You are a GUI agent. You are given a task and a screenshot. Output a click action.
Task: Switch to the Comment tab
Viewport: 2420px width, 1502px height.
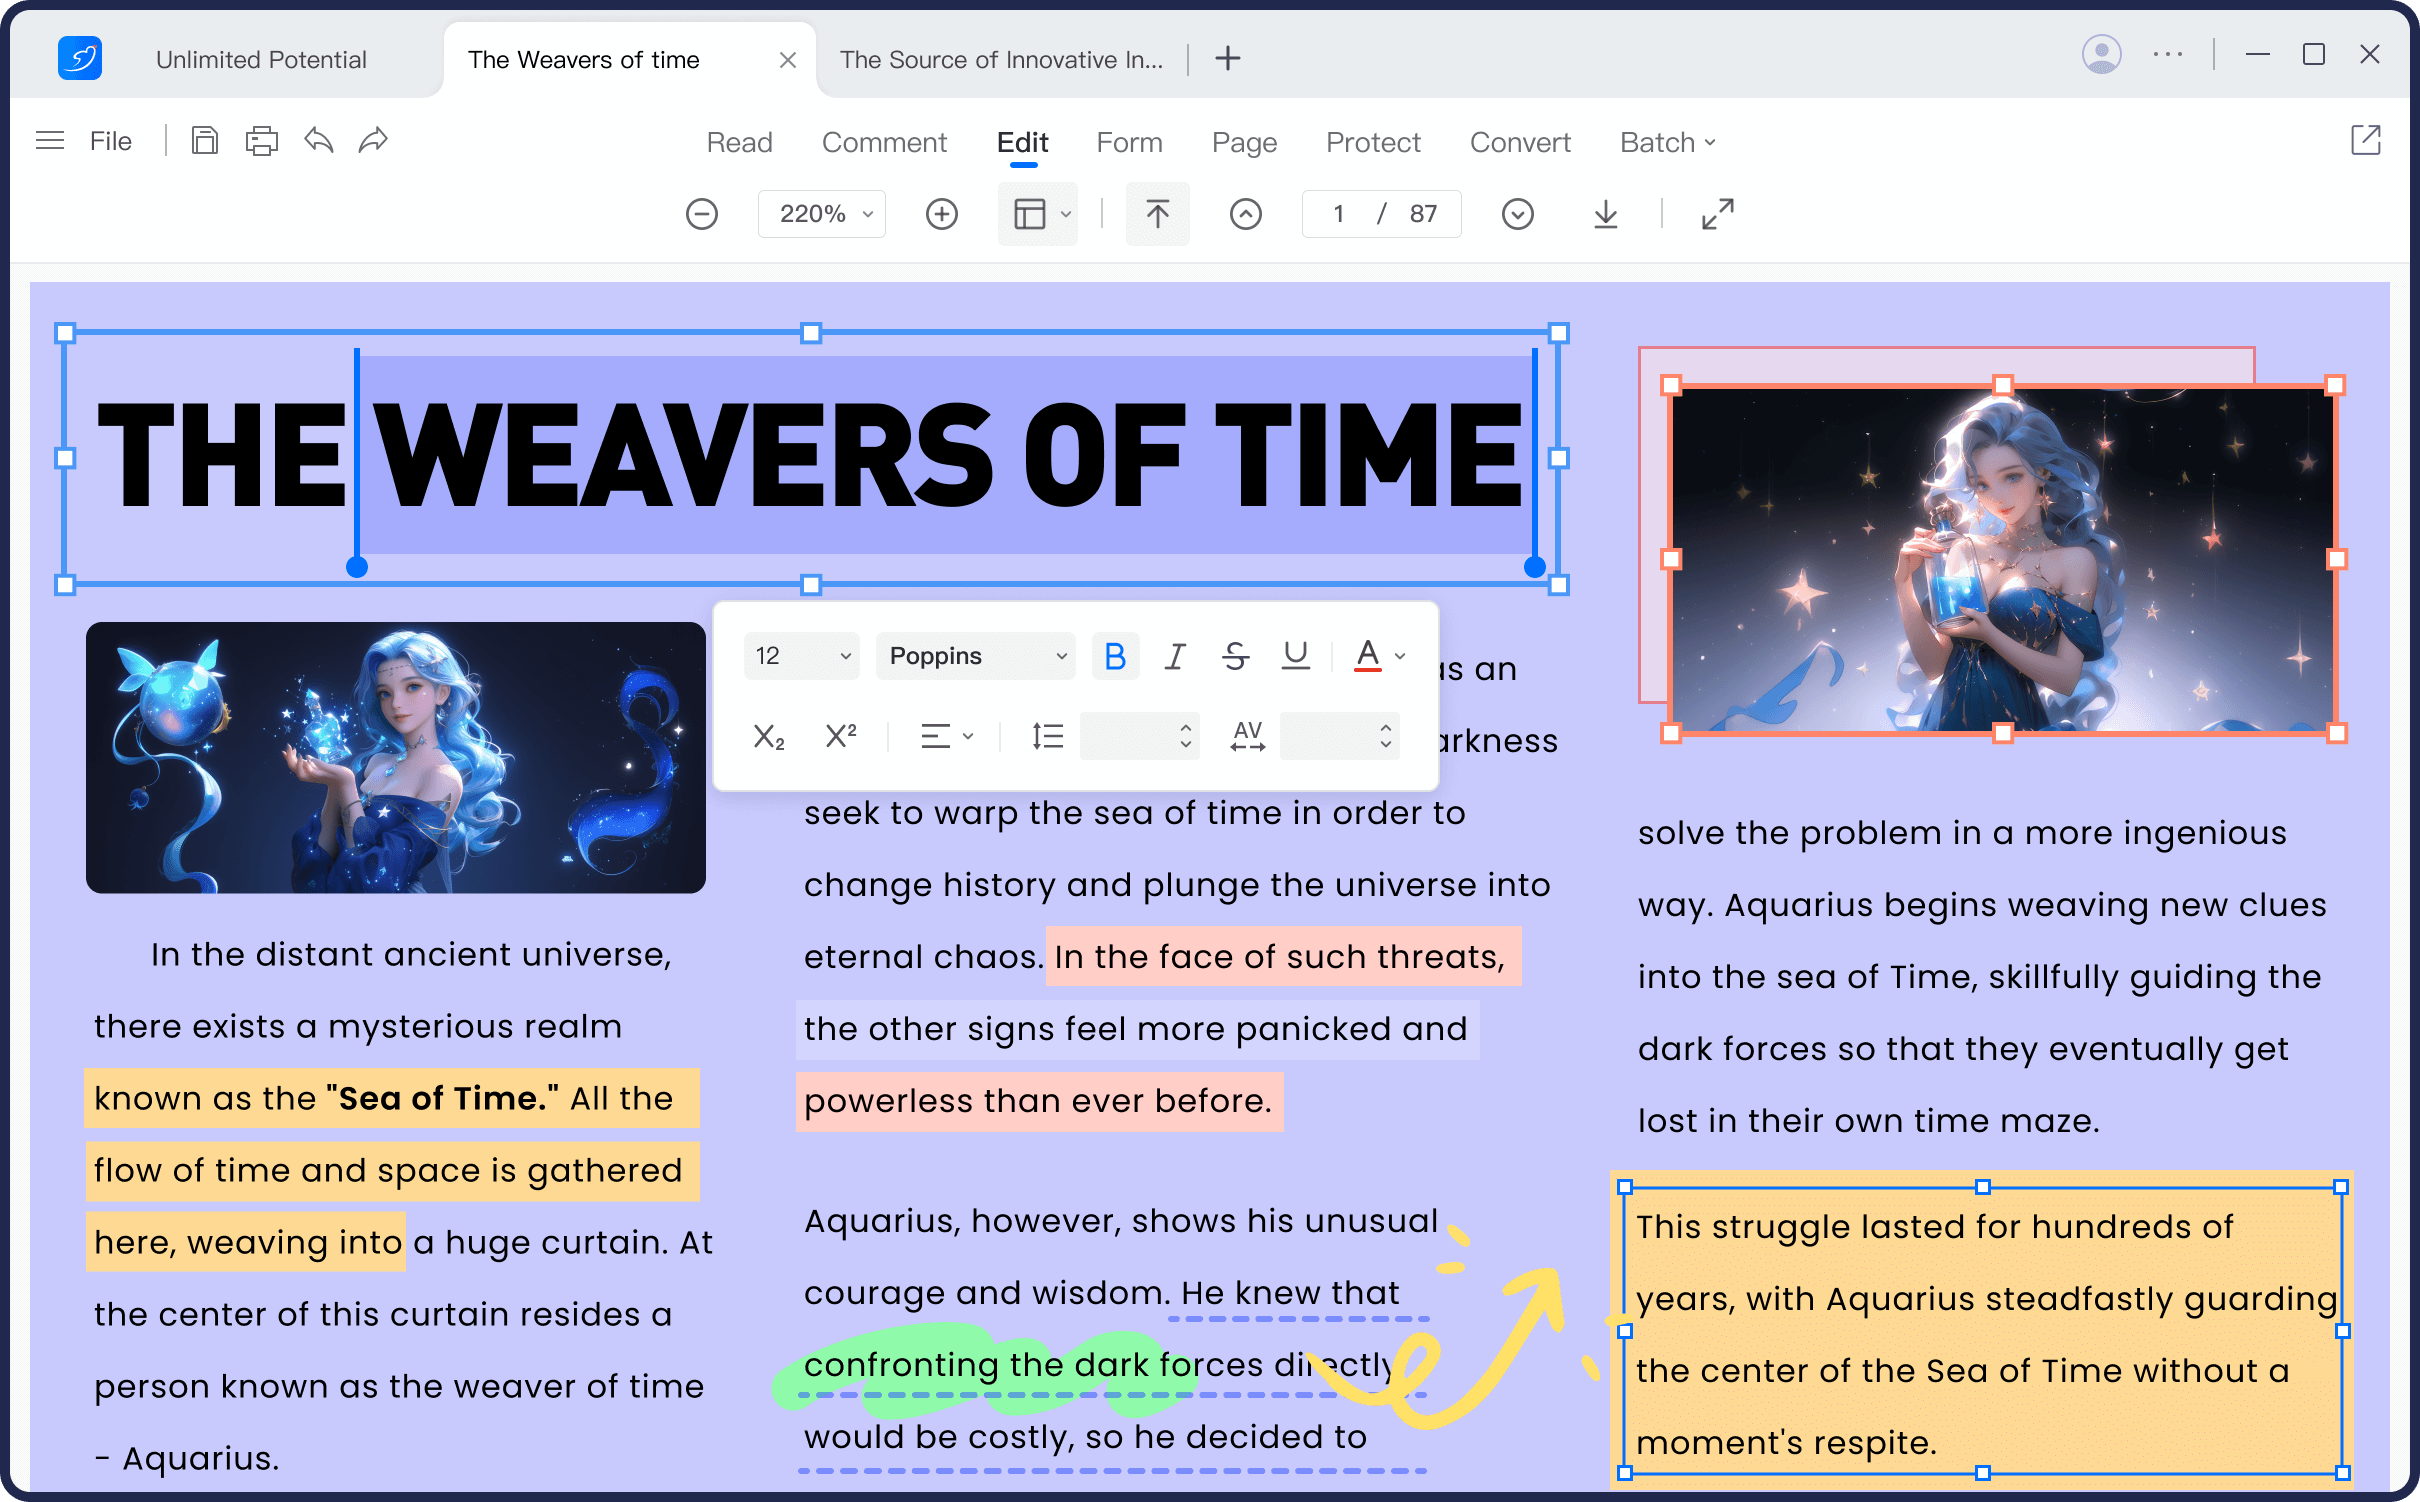tap(884, 142)
